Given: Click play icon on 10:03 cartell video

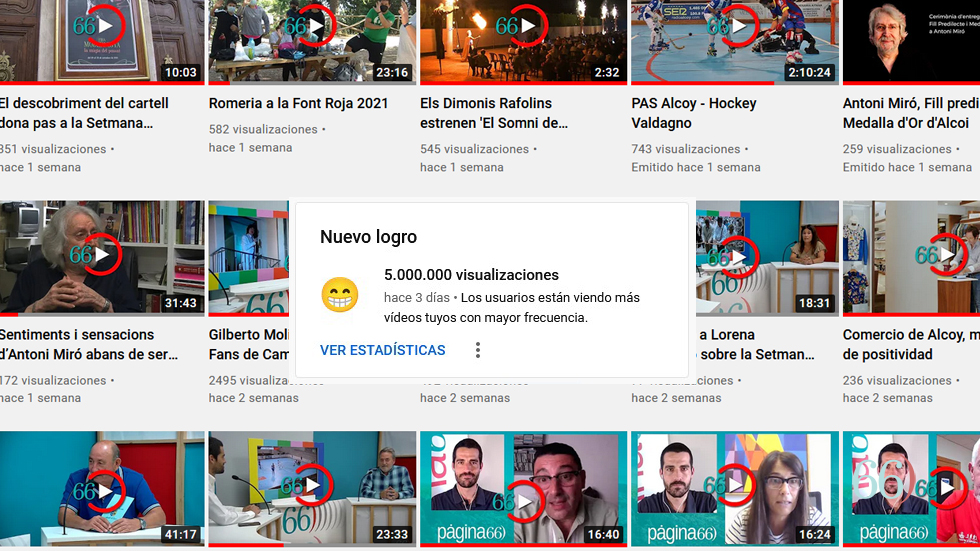Looking at the screenshot, I should point(104,26).
